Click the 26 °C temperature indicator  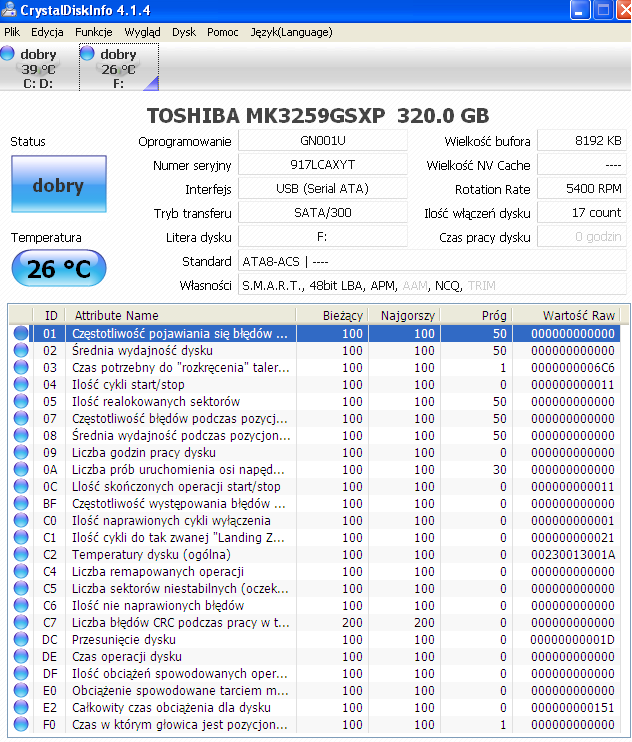click(59, 268)
